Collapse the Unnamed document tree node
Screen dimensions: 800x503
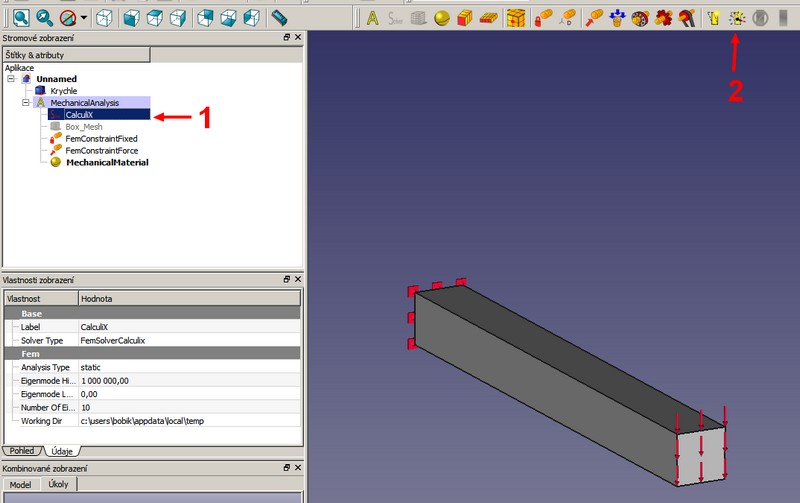click(11, 78)
